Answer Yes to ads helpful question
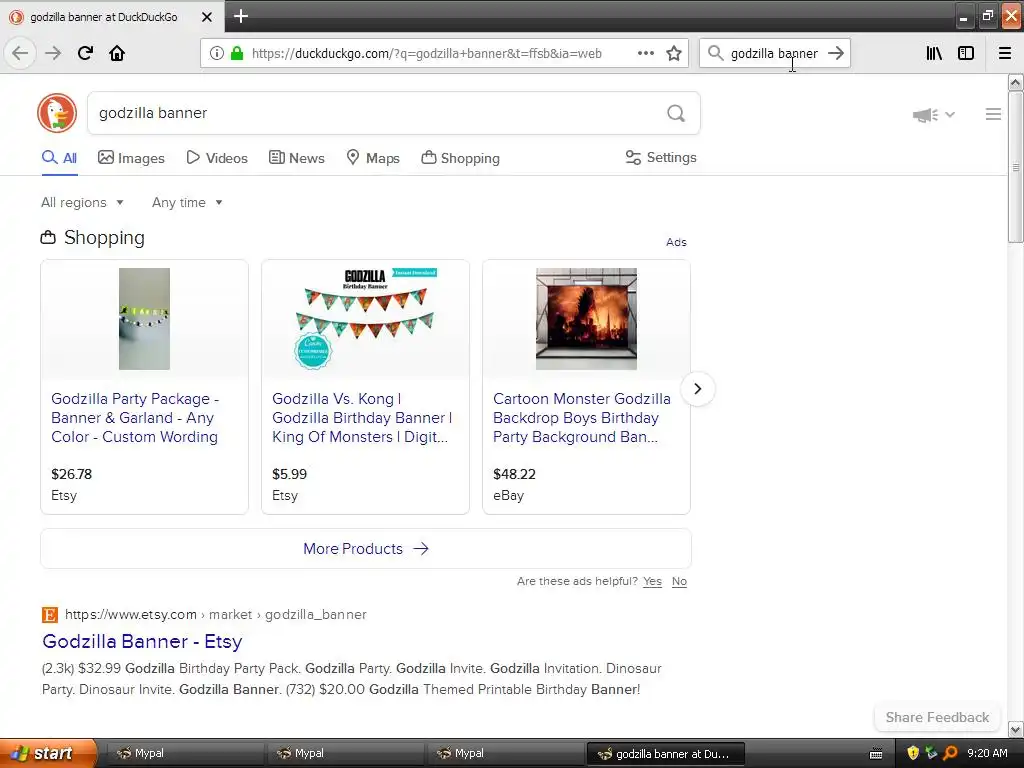 click(x=652, y=581)
